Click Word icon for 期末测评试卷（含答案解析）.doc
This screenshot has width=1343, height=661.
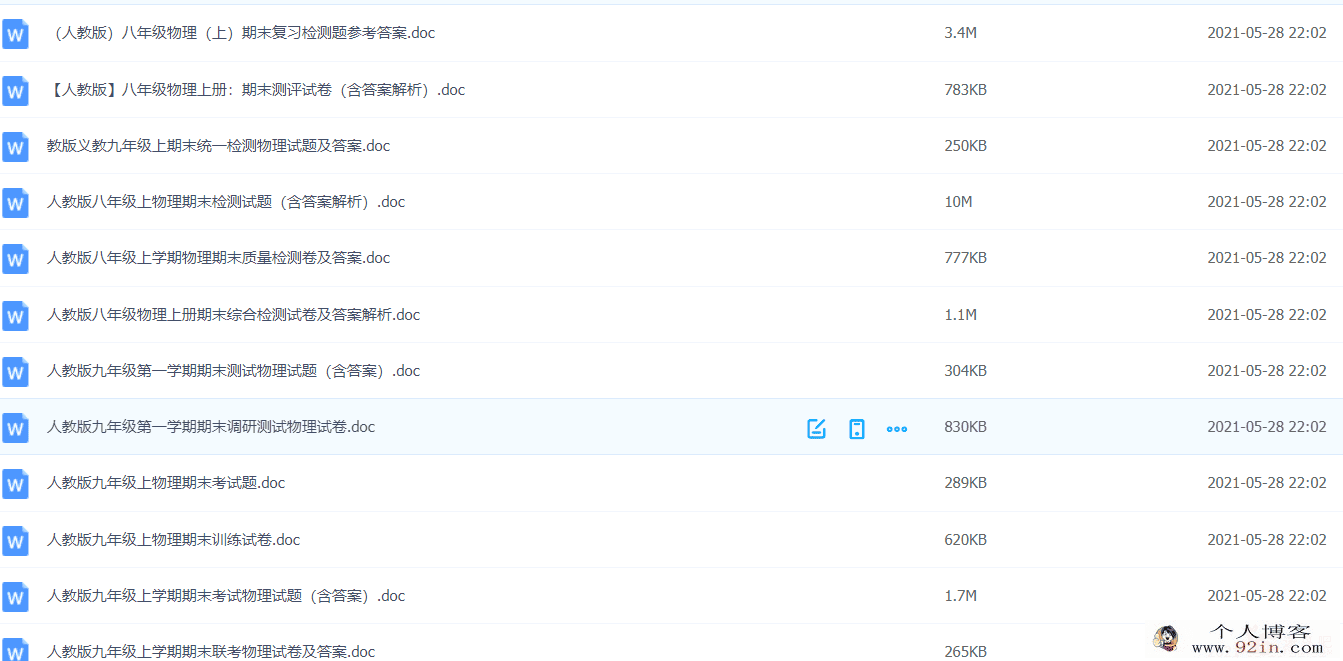[15, 90]
